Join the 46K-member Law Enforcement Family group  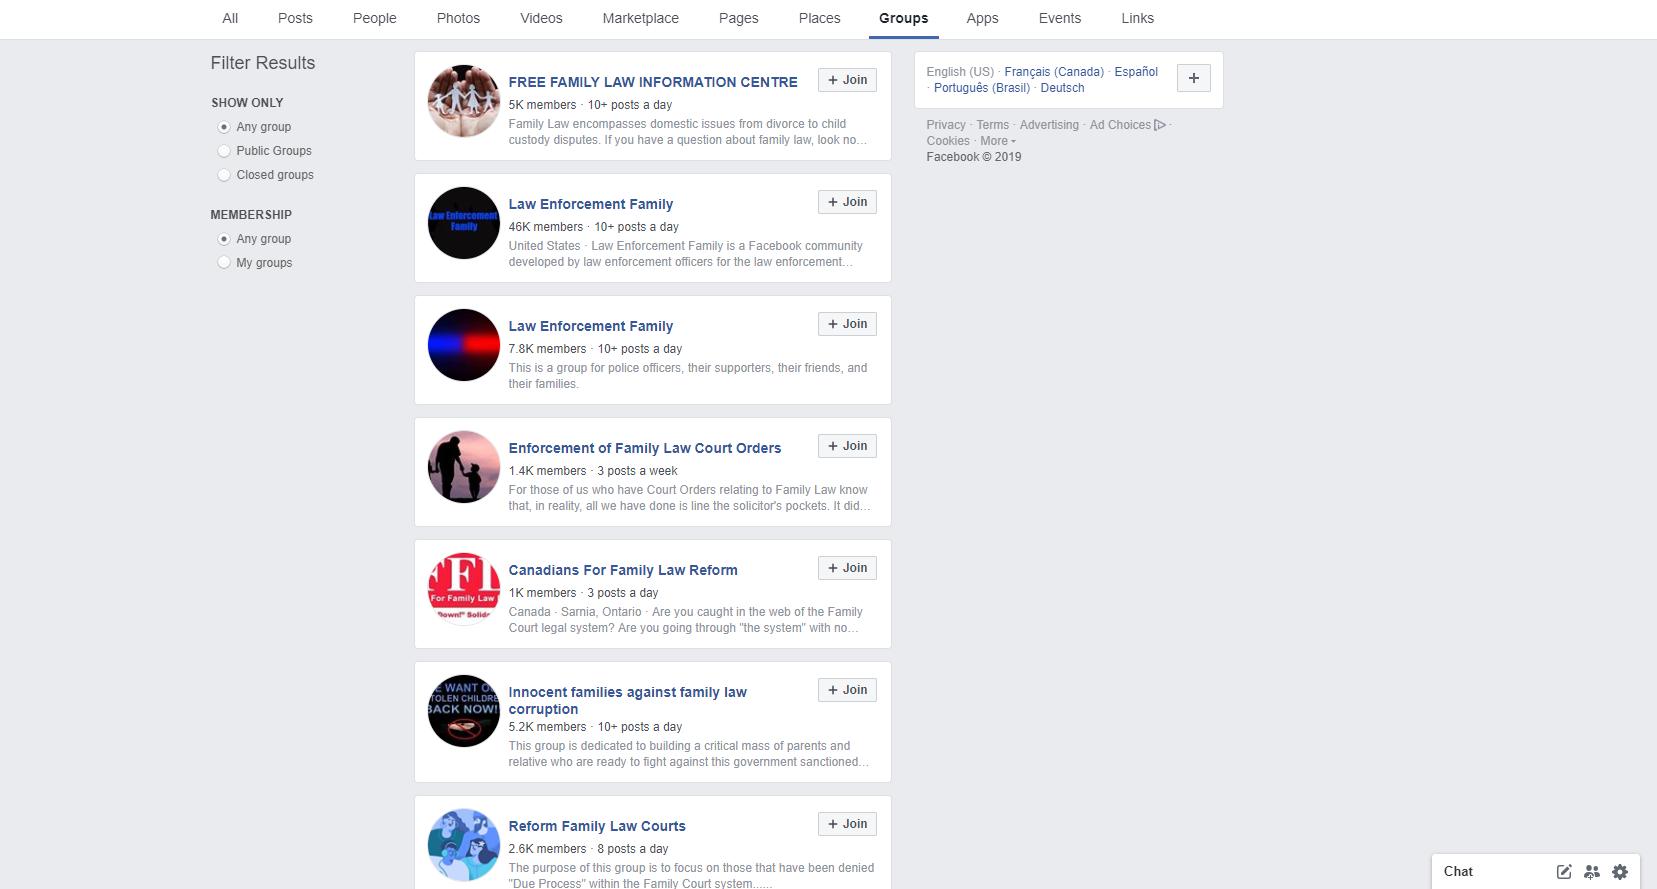click(x=847, y=202)
